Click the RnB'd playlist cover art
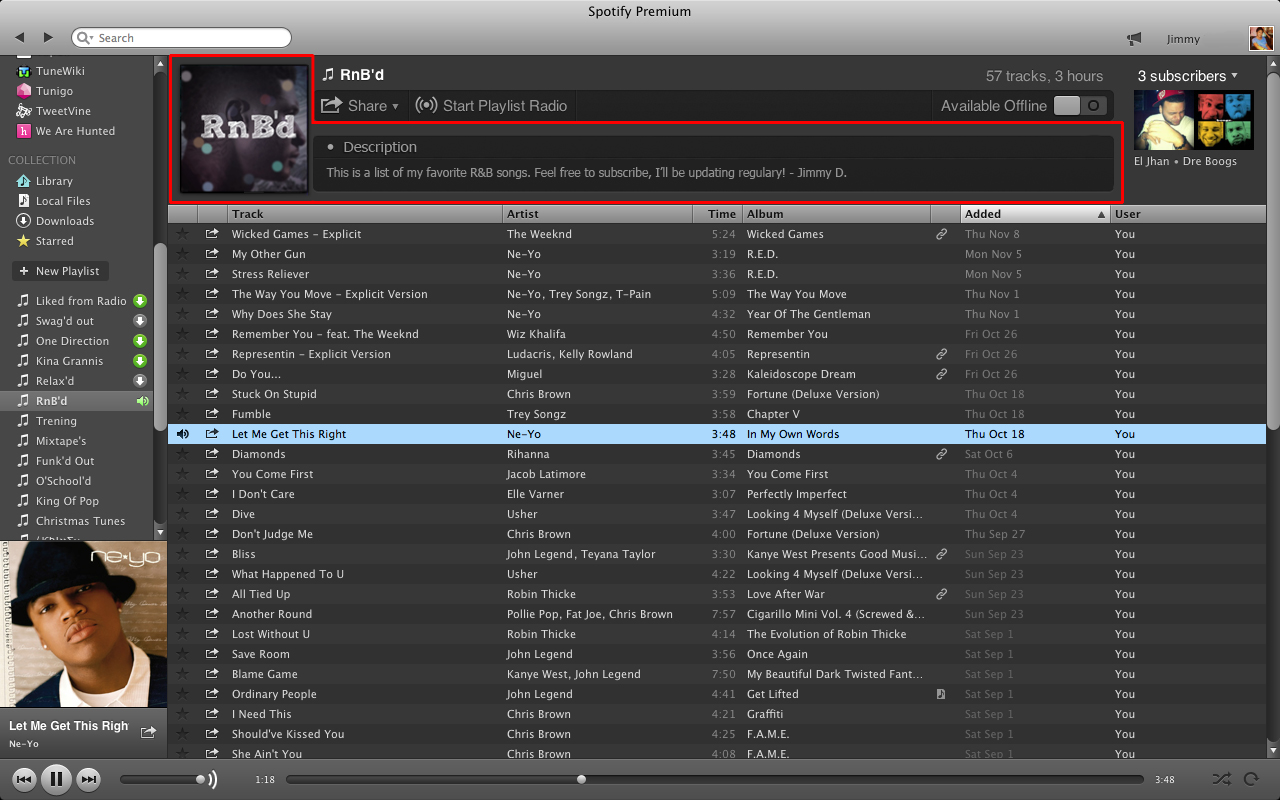 (243, 129)
